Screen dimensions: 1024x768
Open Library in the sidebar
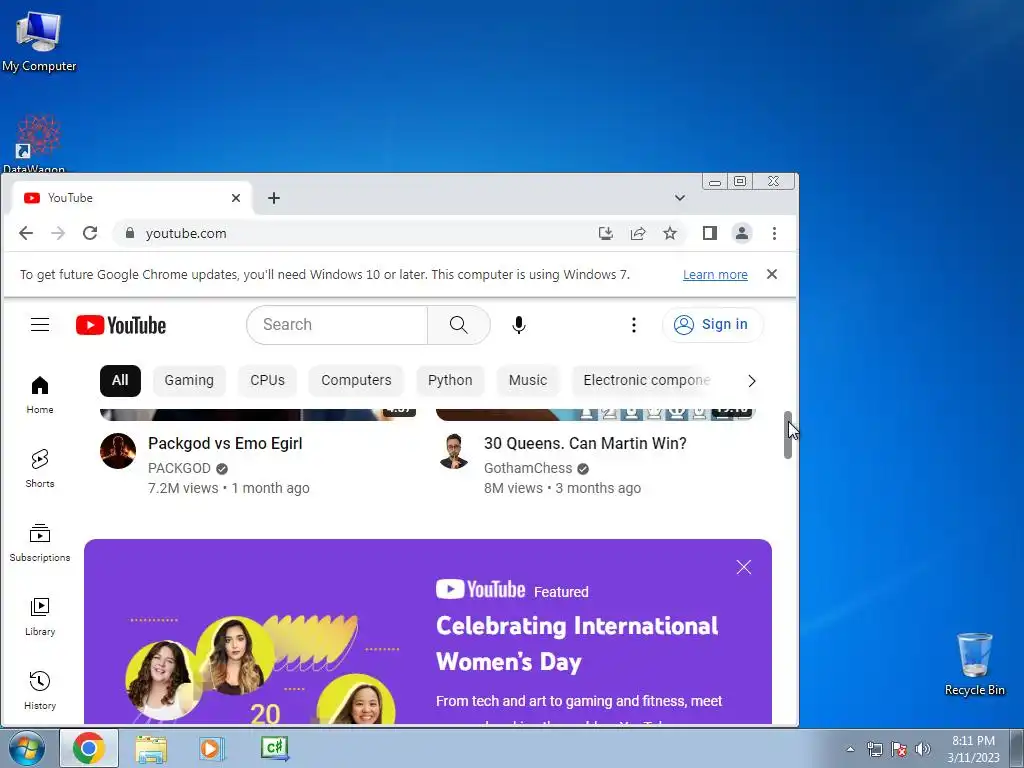[x=40, y=616]
